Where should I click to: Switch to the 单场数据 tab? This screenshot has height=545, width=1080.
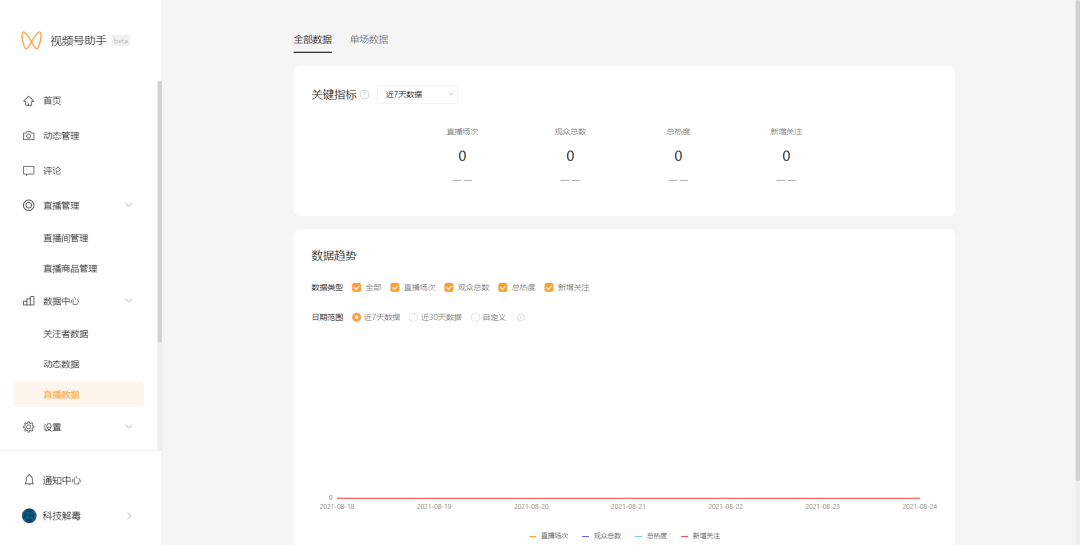point(368,39)
